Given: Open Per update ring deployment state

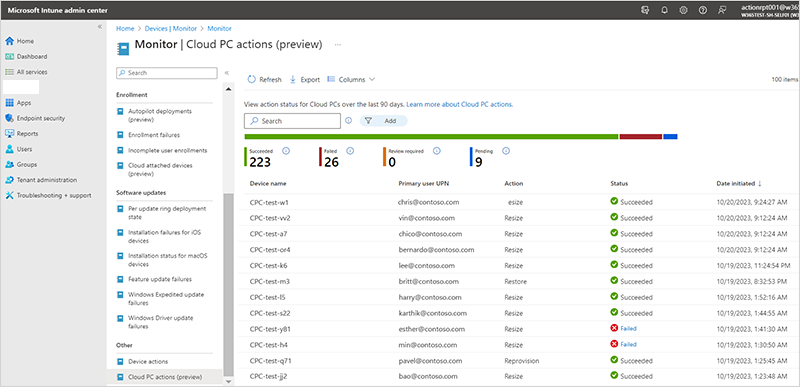Looking at the screenshot, I should (167, 213).
